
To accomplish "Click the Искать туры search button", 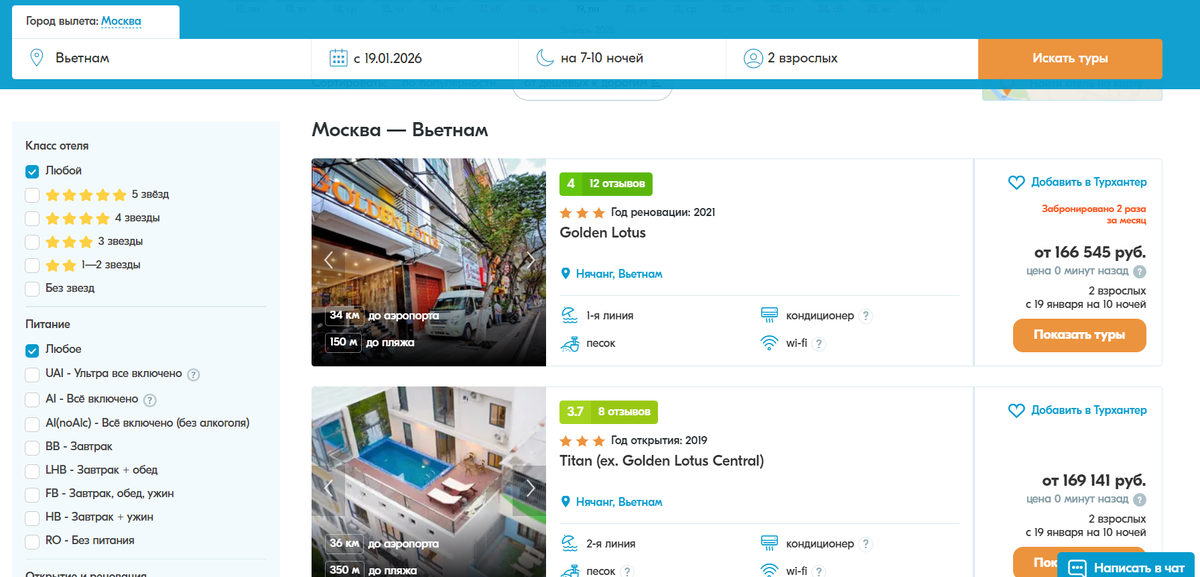I will pos(1070,58).
